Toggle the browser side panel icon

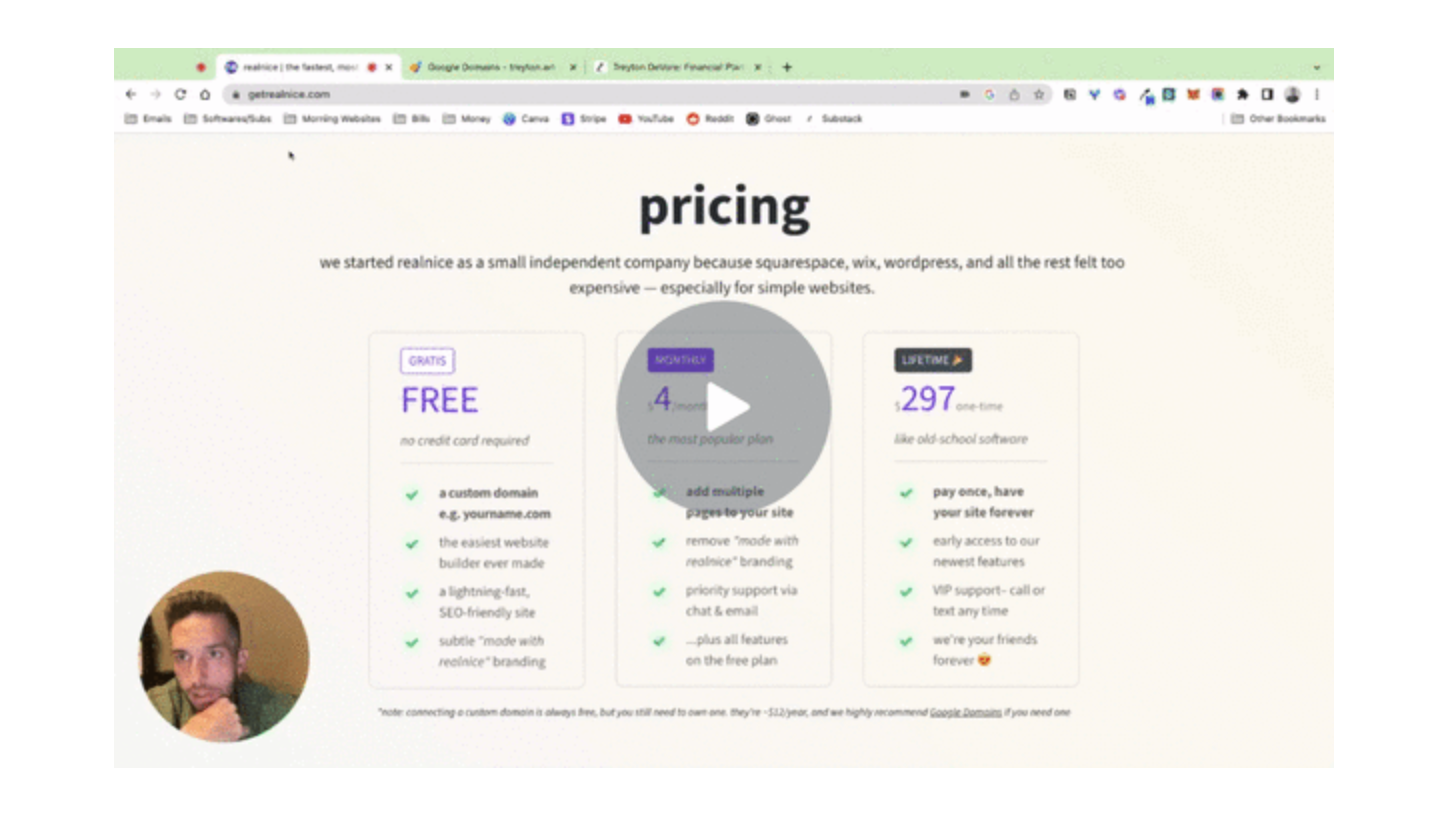click(1267, 94)
